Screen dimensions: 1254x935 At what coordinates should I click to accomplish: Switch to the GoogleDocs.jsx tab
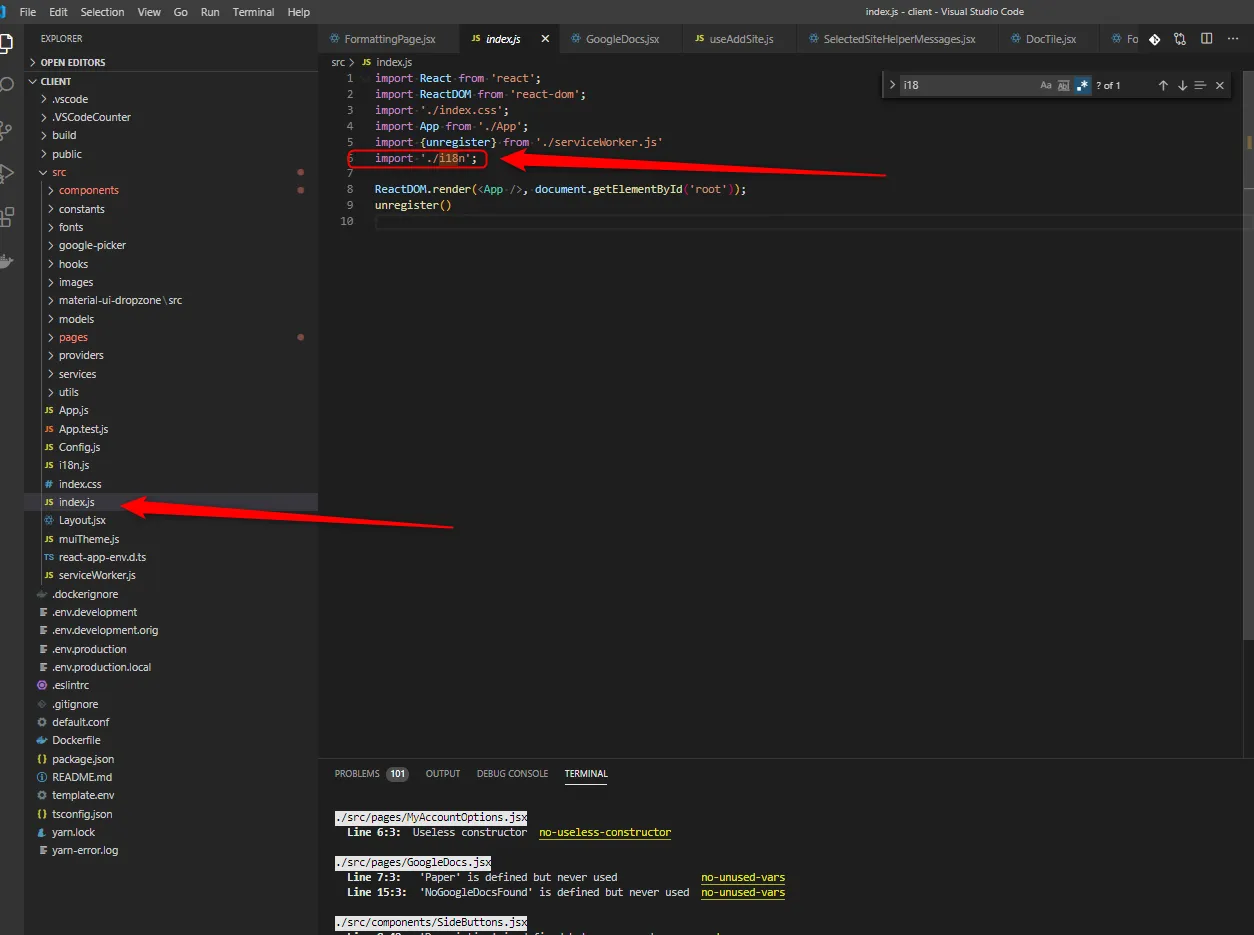click(622, 39)
